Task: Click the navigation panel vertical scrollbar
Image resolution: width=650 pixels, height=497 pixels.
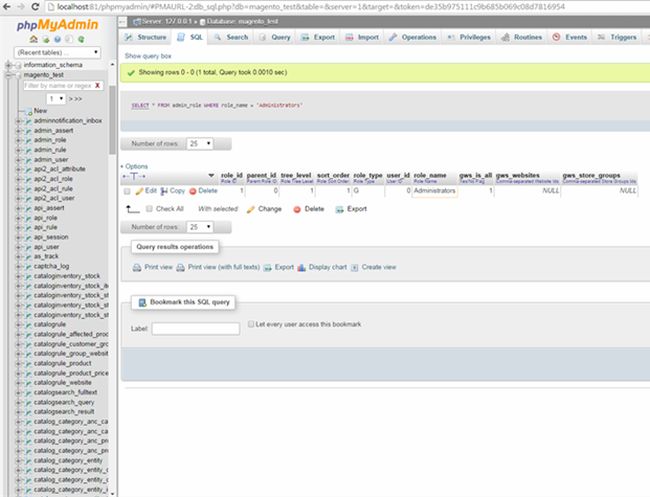Action: pos(112,120)
